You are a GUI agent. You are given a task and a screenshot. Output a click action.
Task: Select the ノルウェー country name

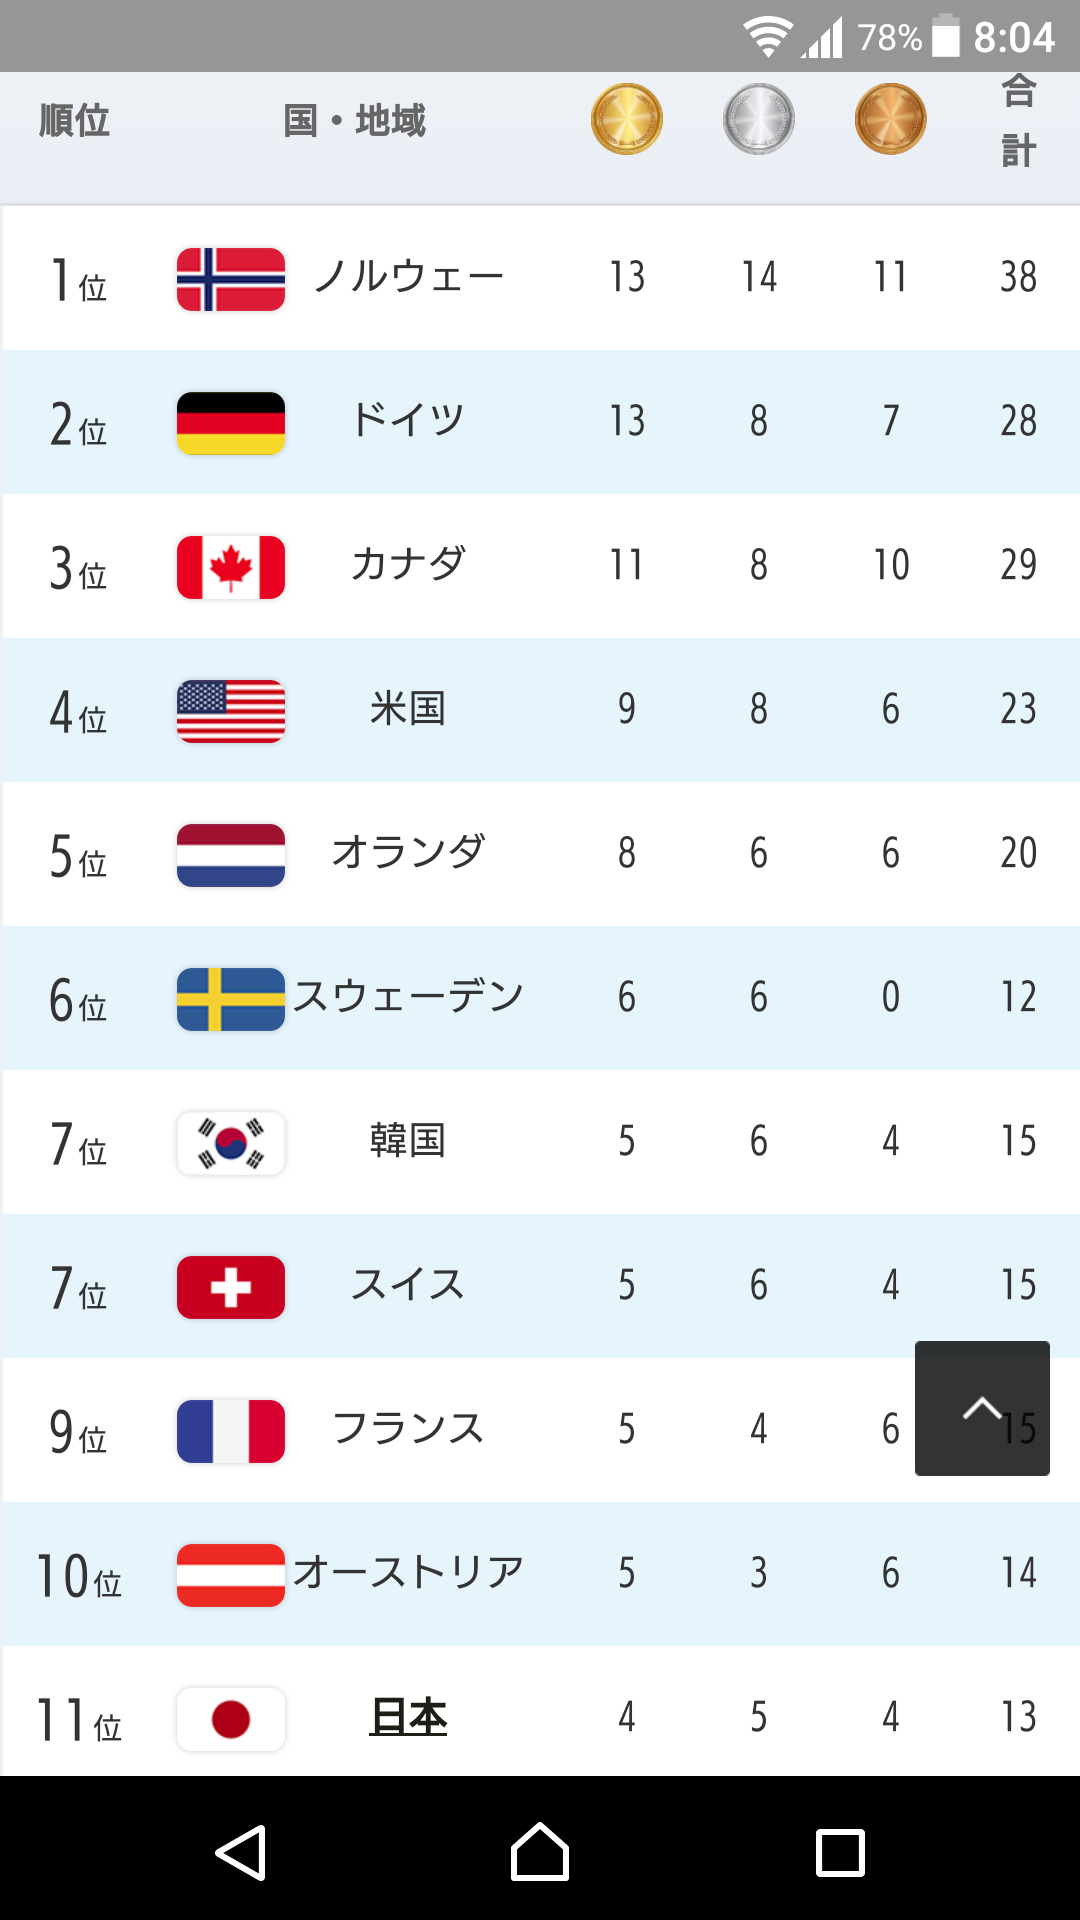click(x=408, y=277)
